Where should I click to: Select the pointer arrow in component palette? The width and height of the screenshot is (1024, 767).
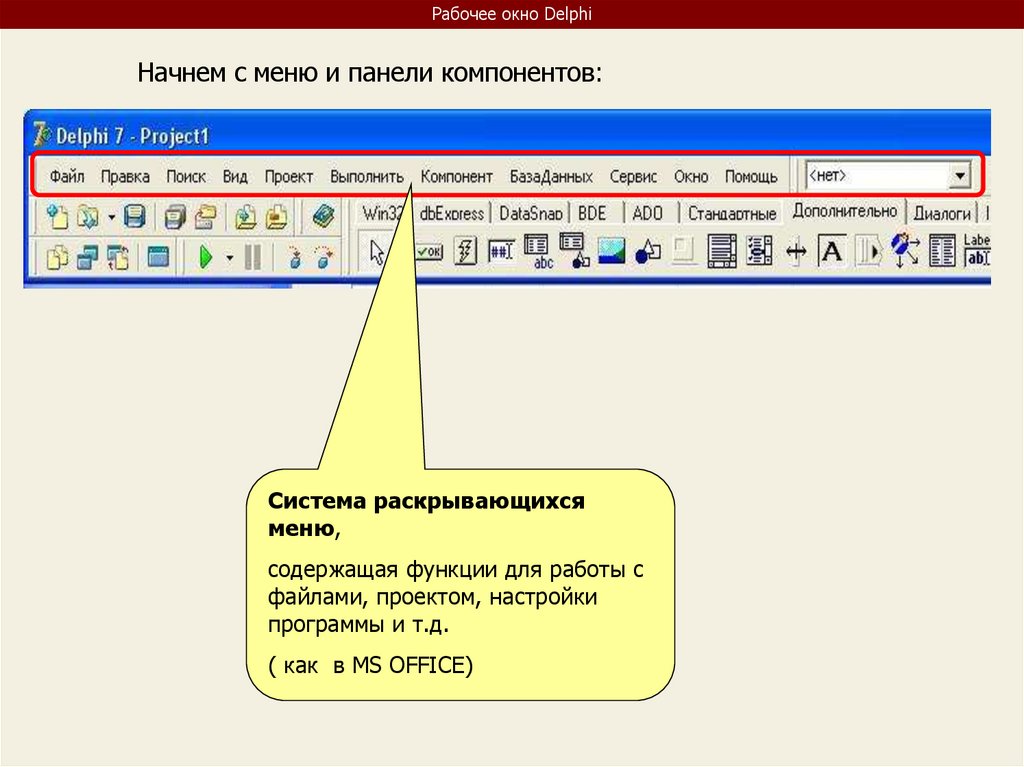[377, 252]
